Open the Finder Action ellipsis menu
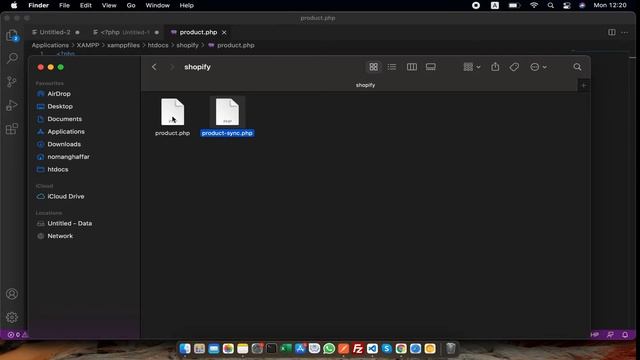Image resolution: width=640 pixels, height=360 pixels. pos(538,67)
